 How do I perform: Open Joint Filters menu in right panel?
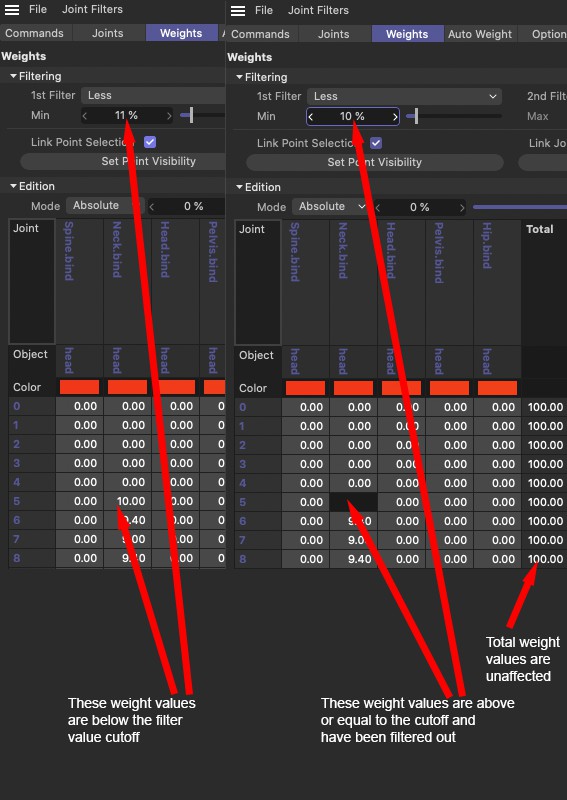(318, 10)
